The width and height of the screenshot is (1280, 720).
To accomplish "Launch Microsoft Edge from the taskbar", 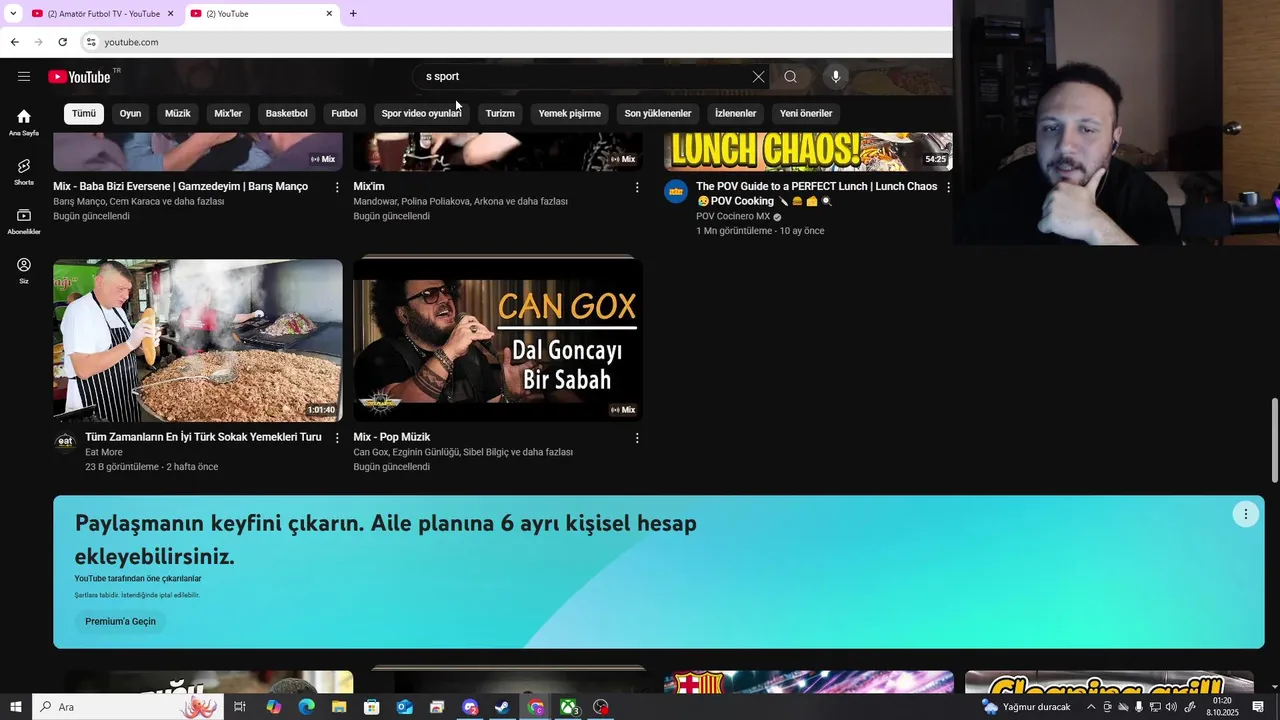I will [306, 707].
